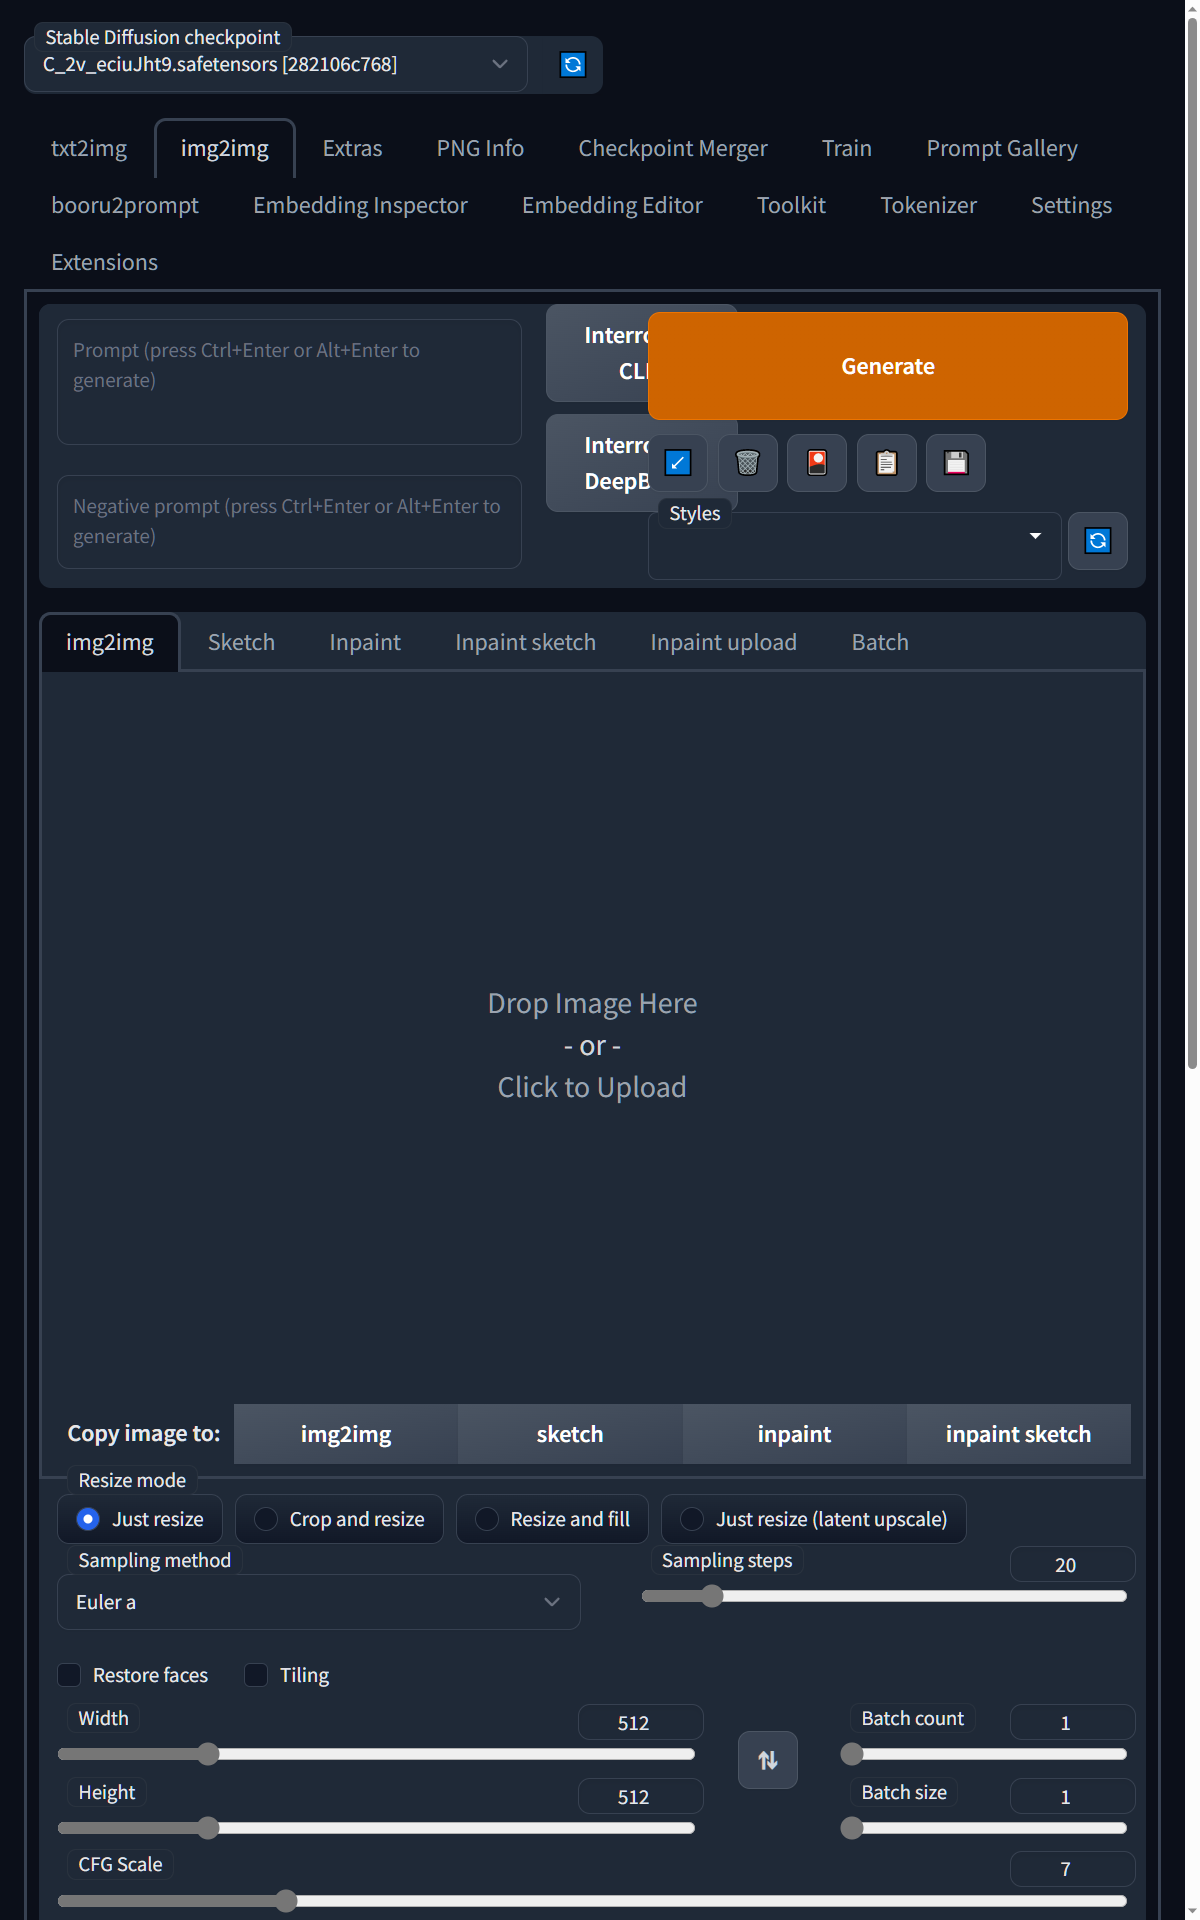Swap width and height with arrows icon
Viewport: 1200px width, 1920px height.
(x=768, y=1760)
